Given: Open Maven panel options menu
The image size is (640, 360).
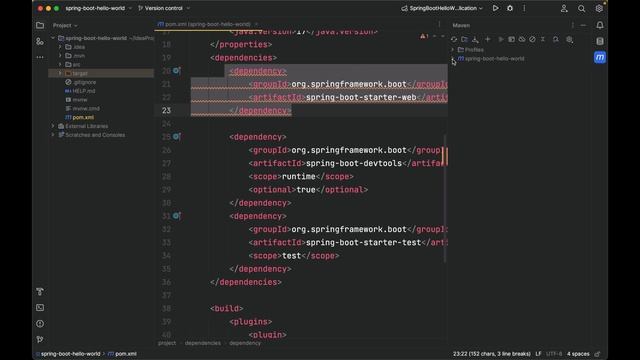Looking at the screenshot, I should pyautogui.click(x=572, y=25).
